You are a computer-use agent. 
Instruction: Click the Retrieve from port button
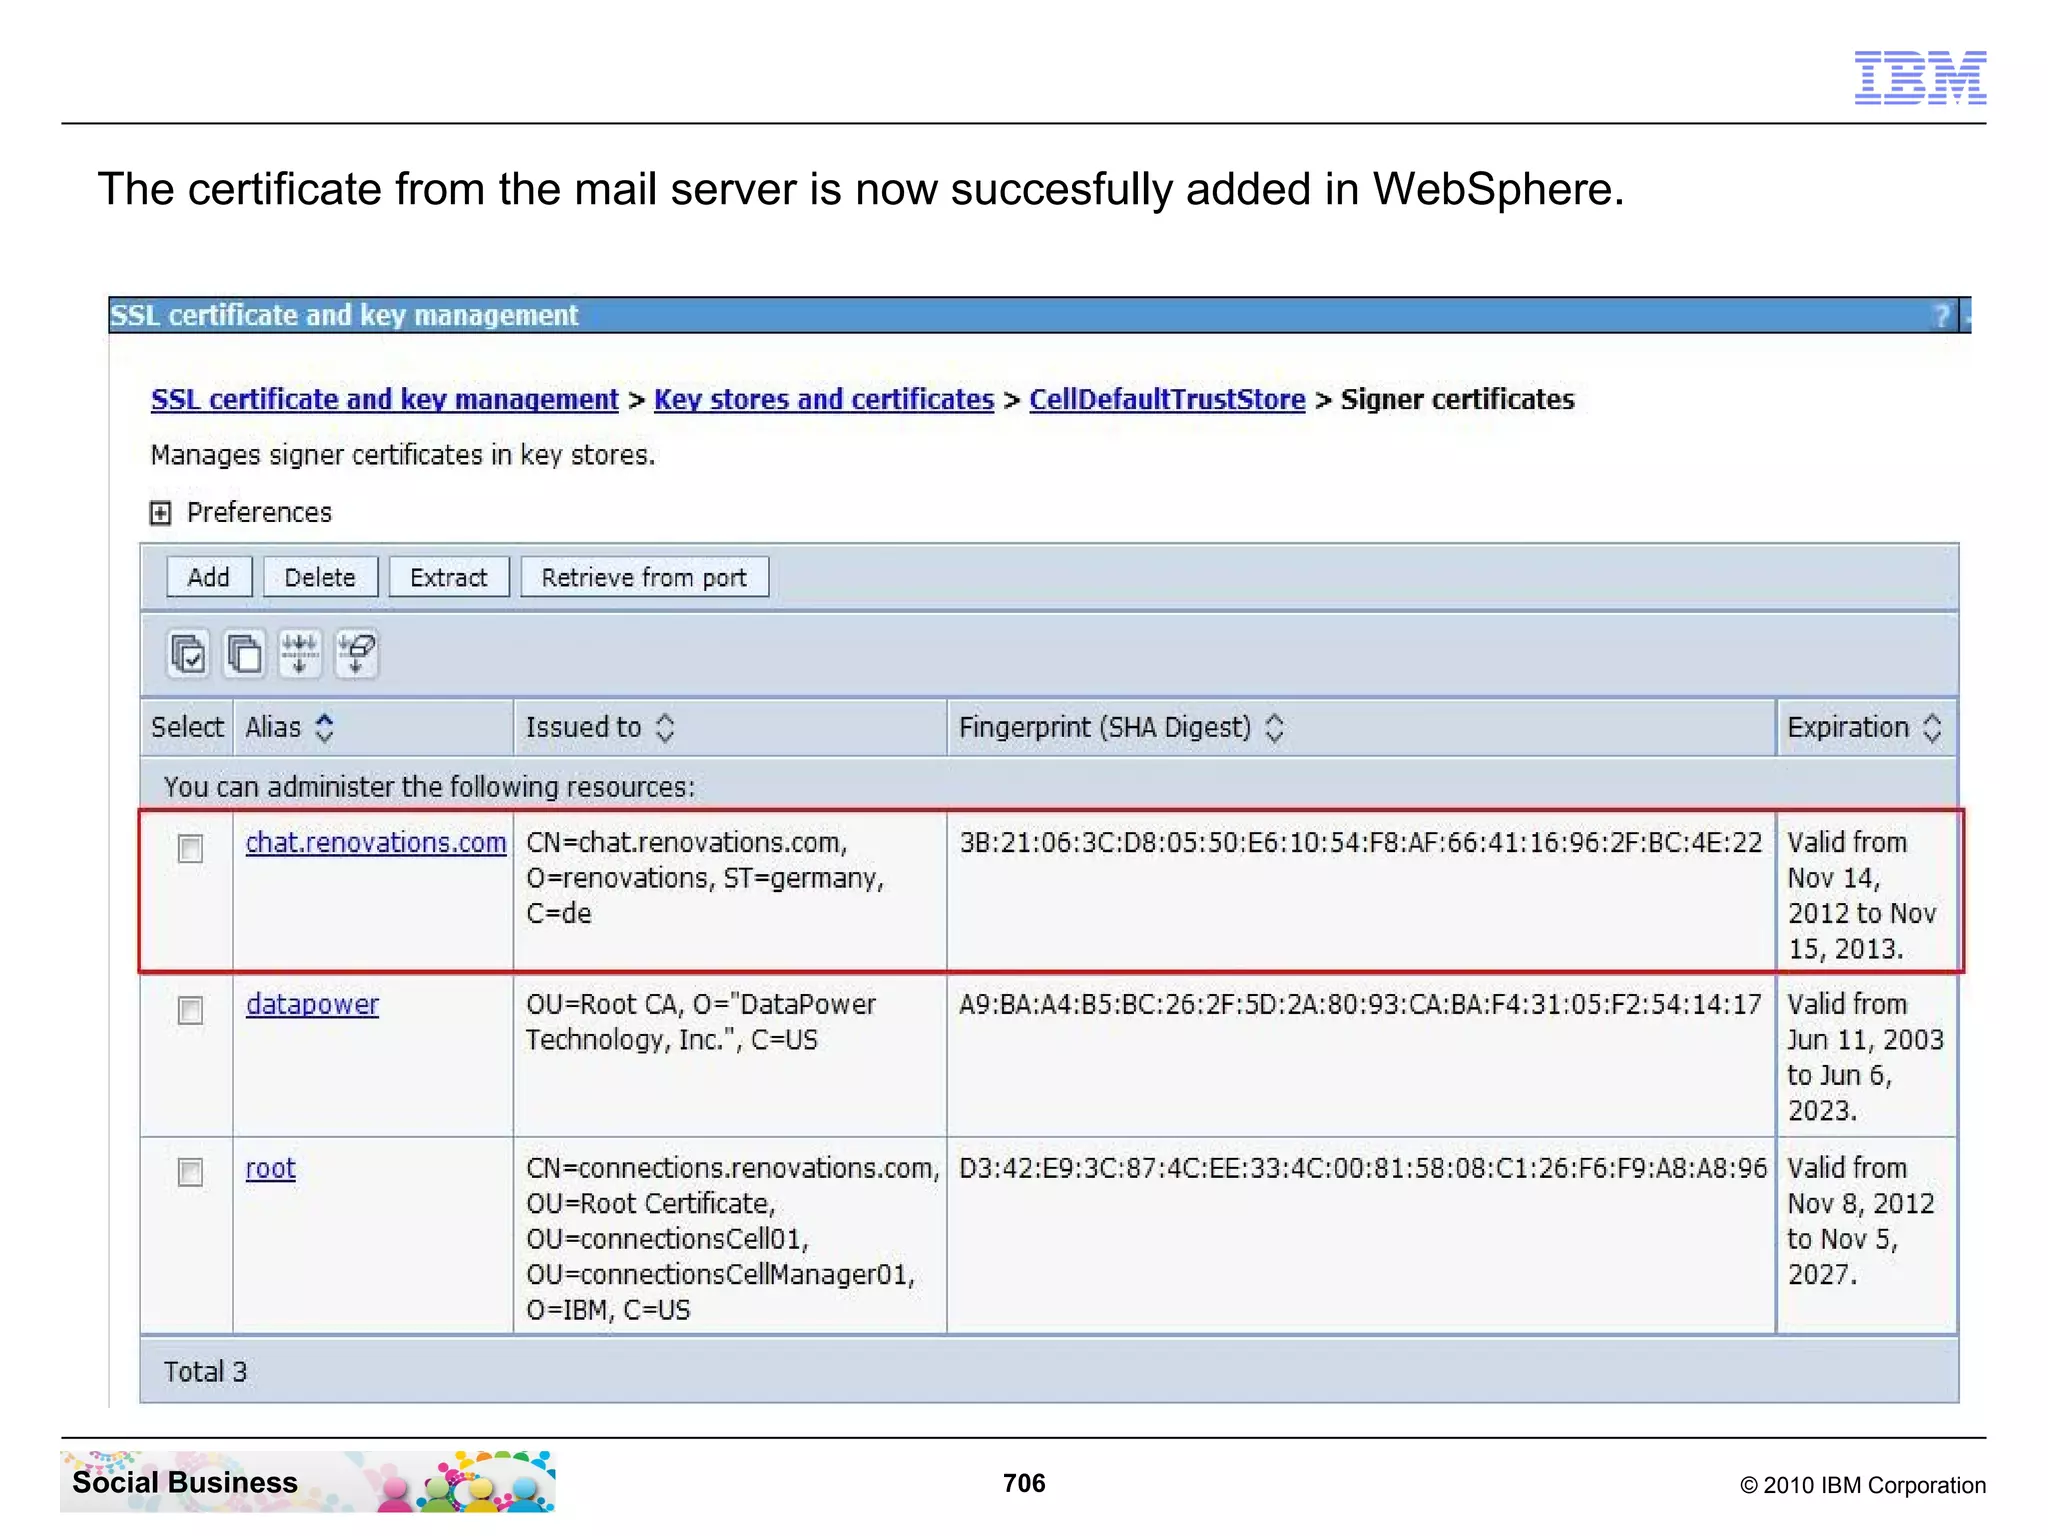point(644,577)
